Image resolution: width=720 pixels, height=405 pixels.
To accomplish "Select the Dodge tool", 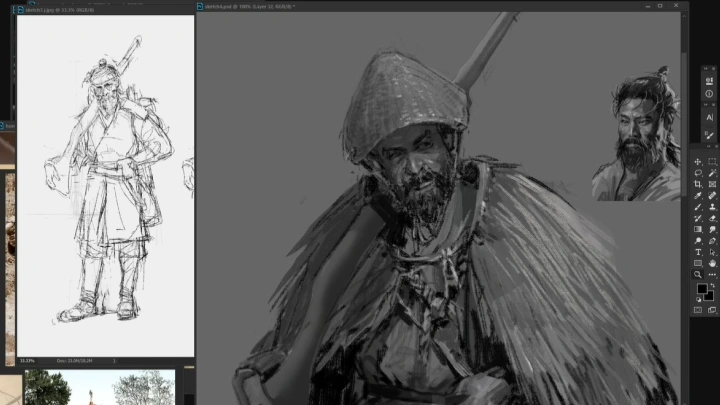I will point(698,241).
